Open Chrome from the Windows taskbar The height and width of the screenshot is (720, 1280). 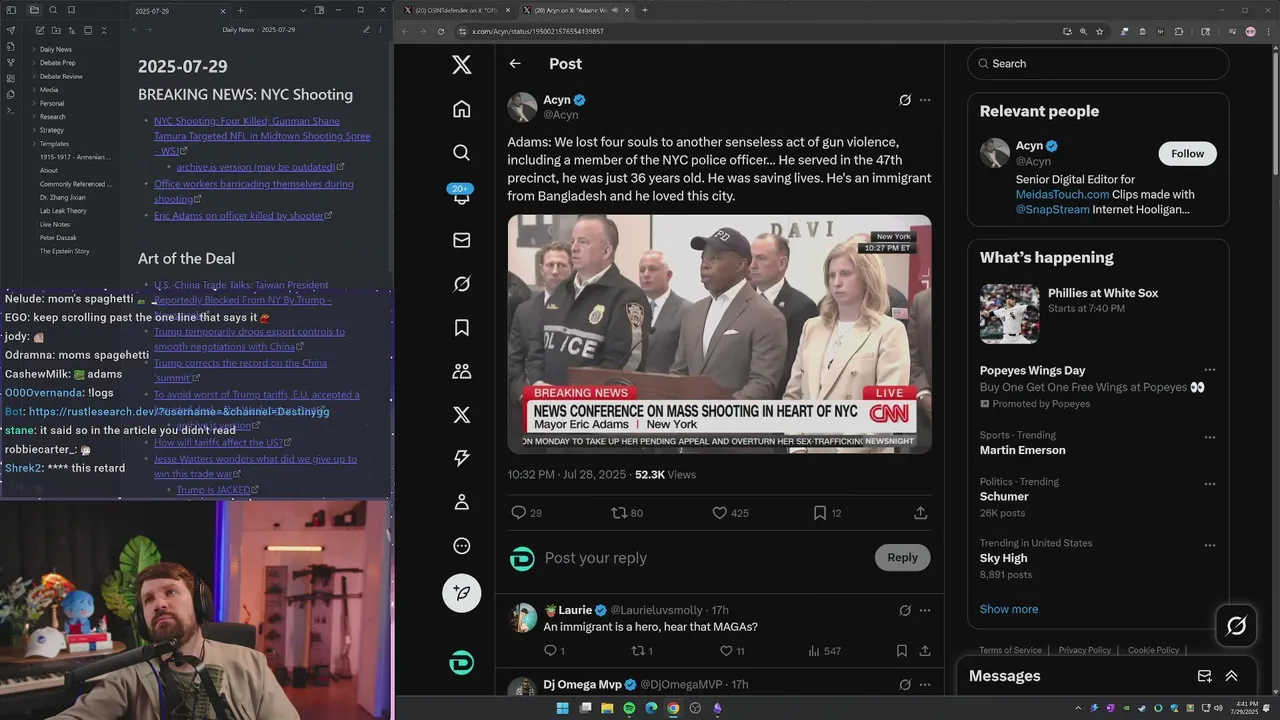click(673, 709)
